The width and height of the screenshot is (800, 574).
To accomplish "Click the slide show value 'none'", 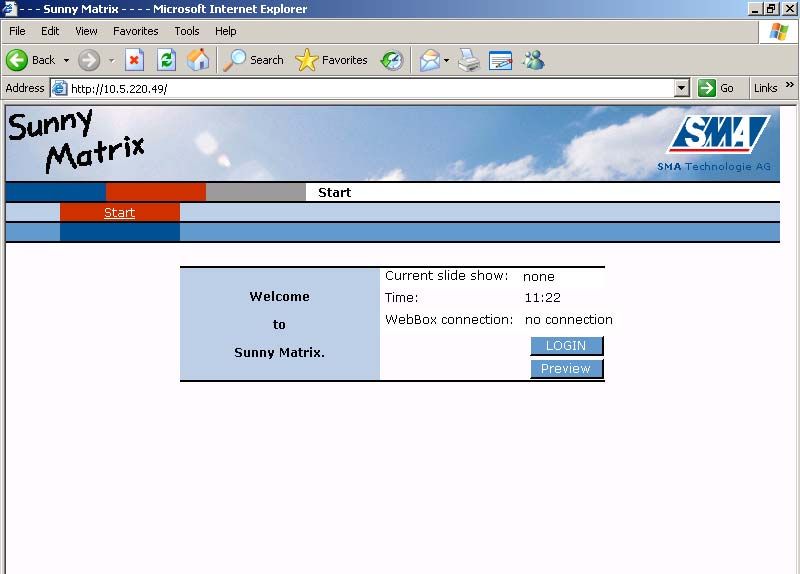I will [x=539, y=277].
